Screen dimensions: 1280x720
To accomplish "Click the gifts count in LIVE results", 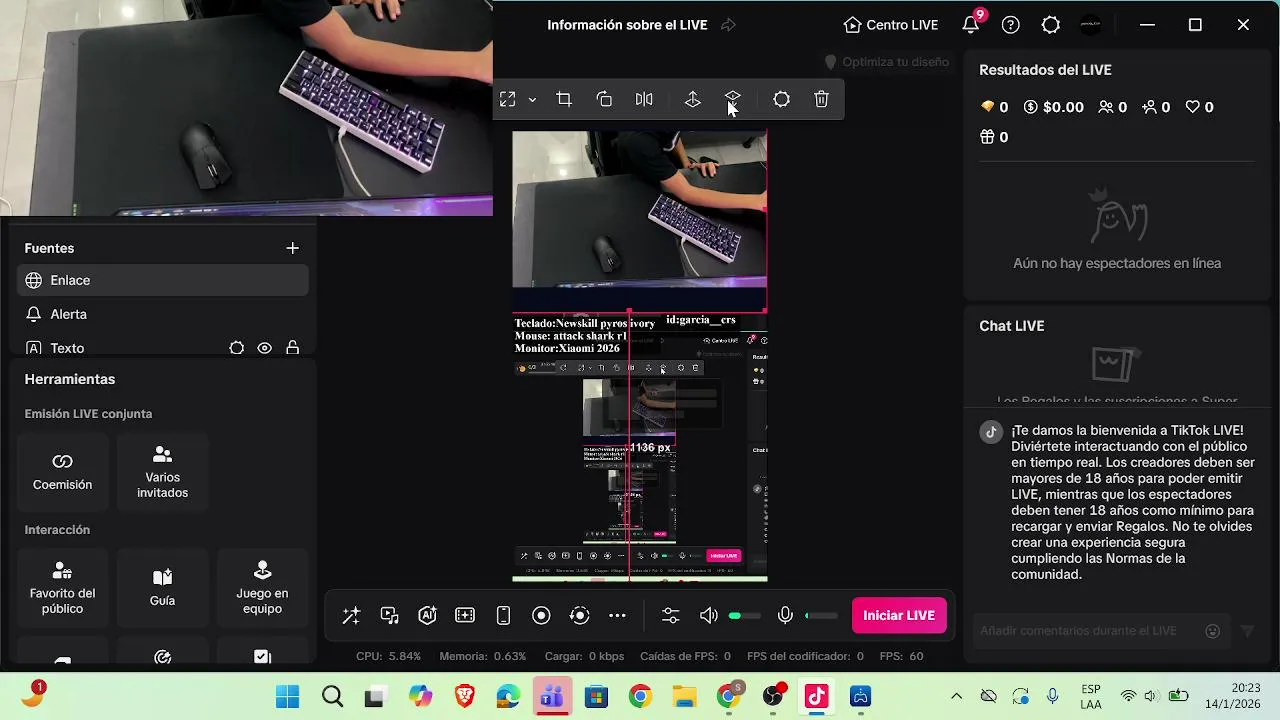I will (995, 137).
